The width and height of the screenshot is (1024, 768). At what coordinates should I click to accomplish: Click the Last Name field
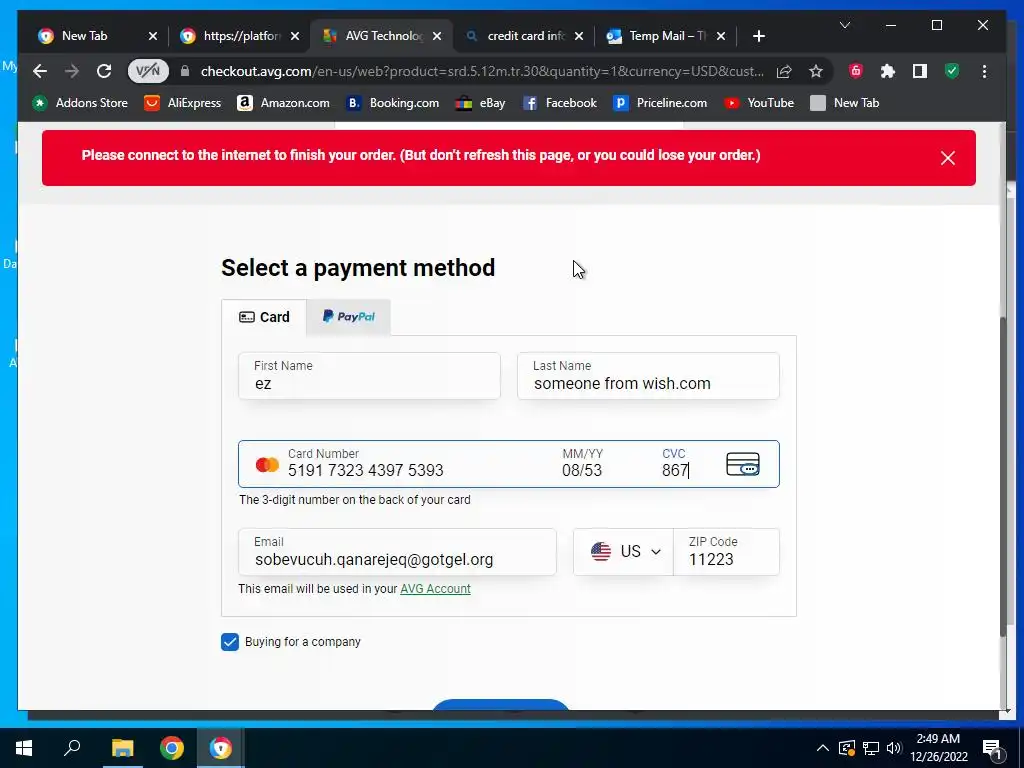[648, 376]
